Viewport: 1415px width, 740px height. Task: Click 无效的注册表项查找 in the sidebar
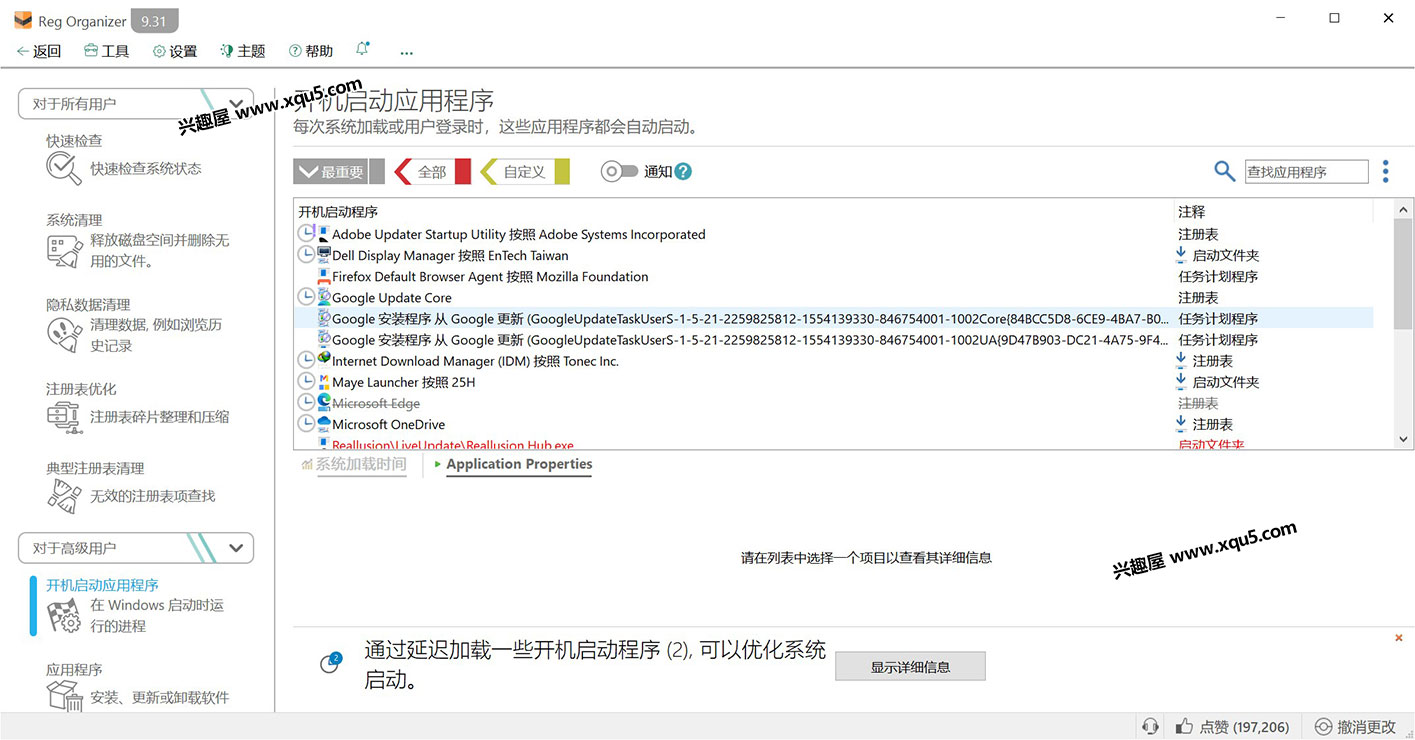153,496
